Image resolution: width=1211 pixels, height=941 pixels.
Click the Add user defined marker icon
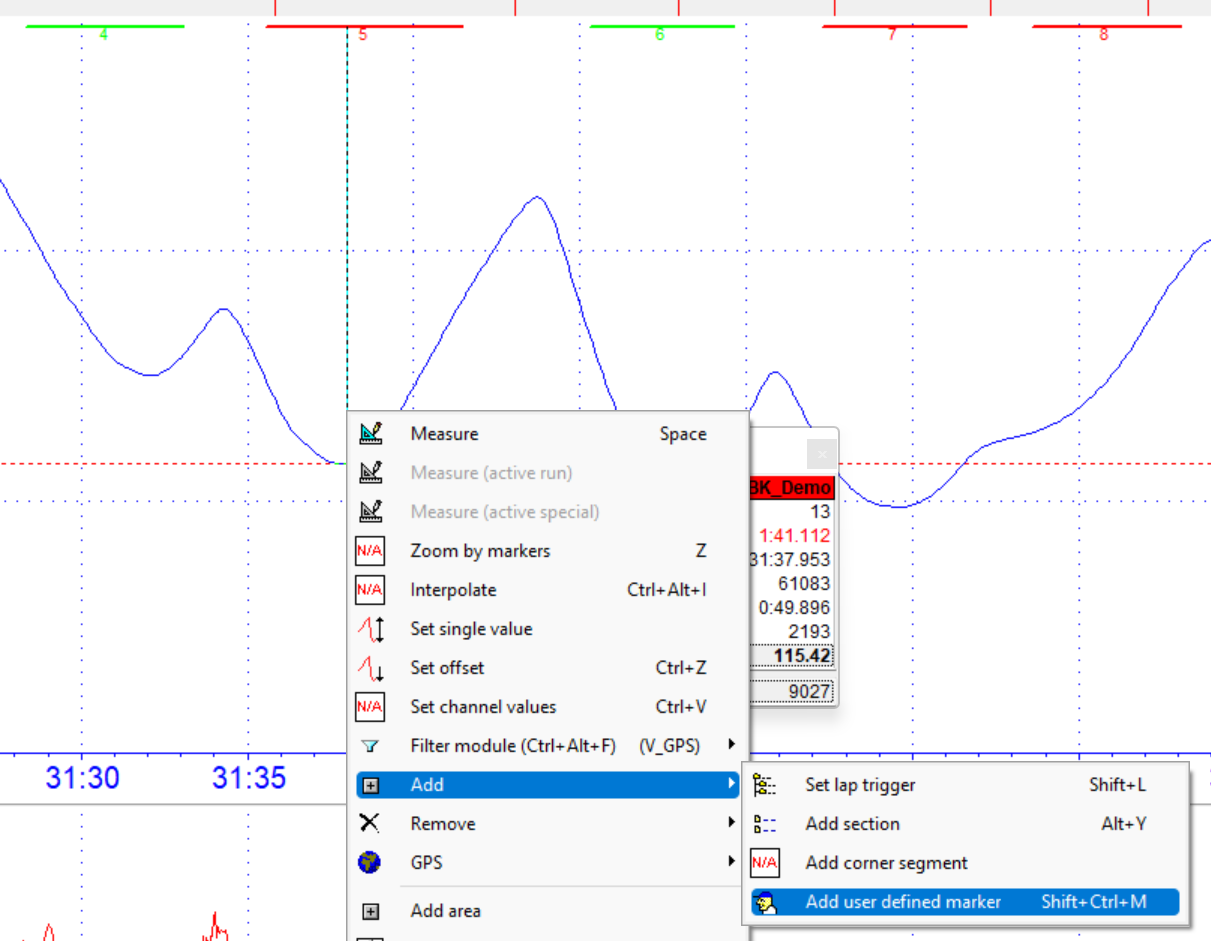[x=765, y=902]
